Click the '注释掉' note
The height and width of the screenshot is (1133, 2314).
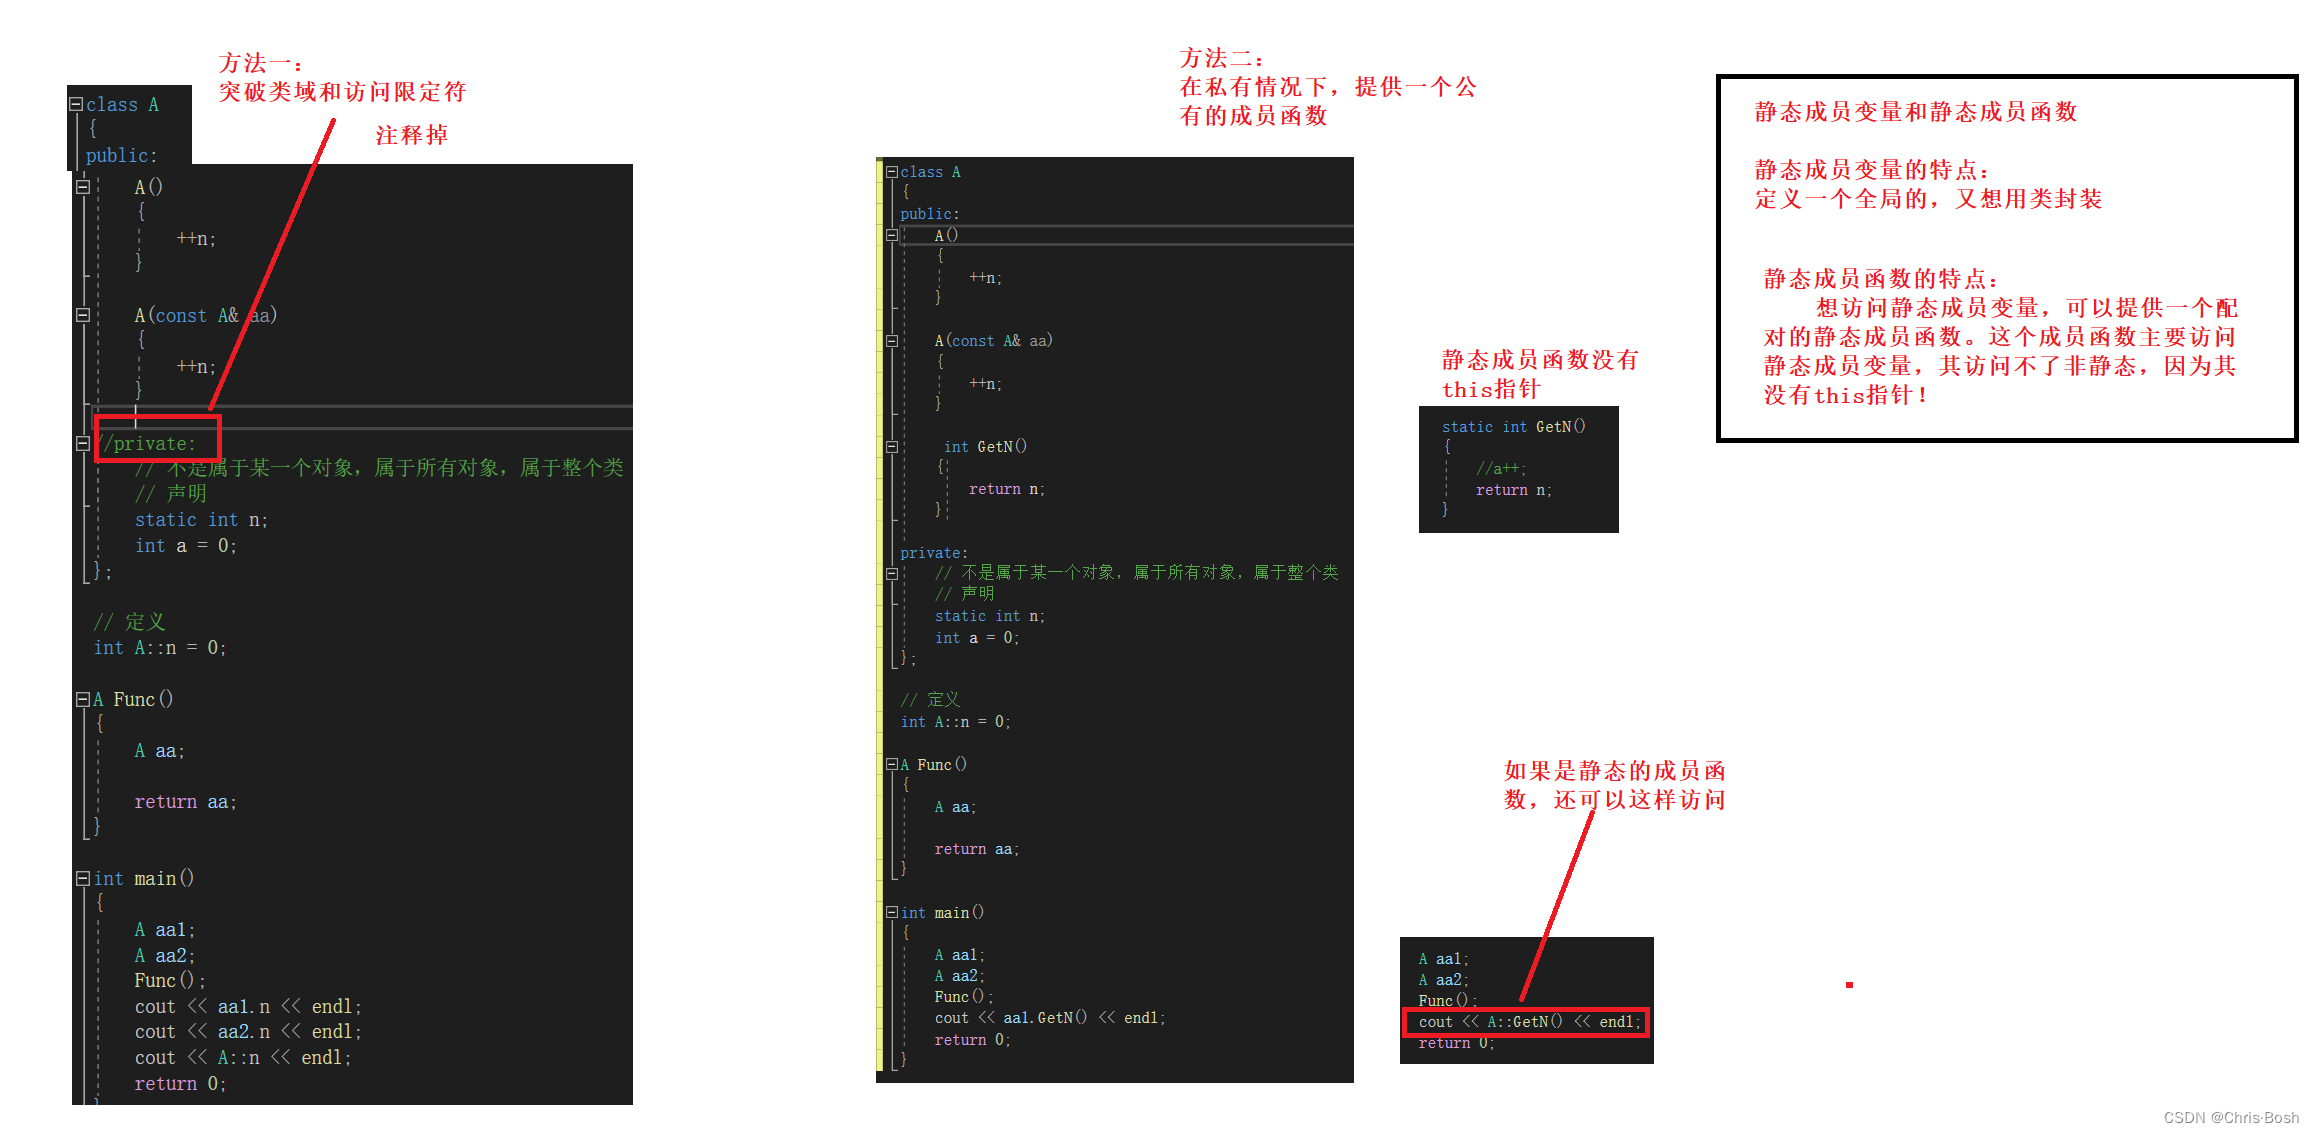point(412,135)
